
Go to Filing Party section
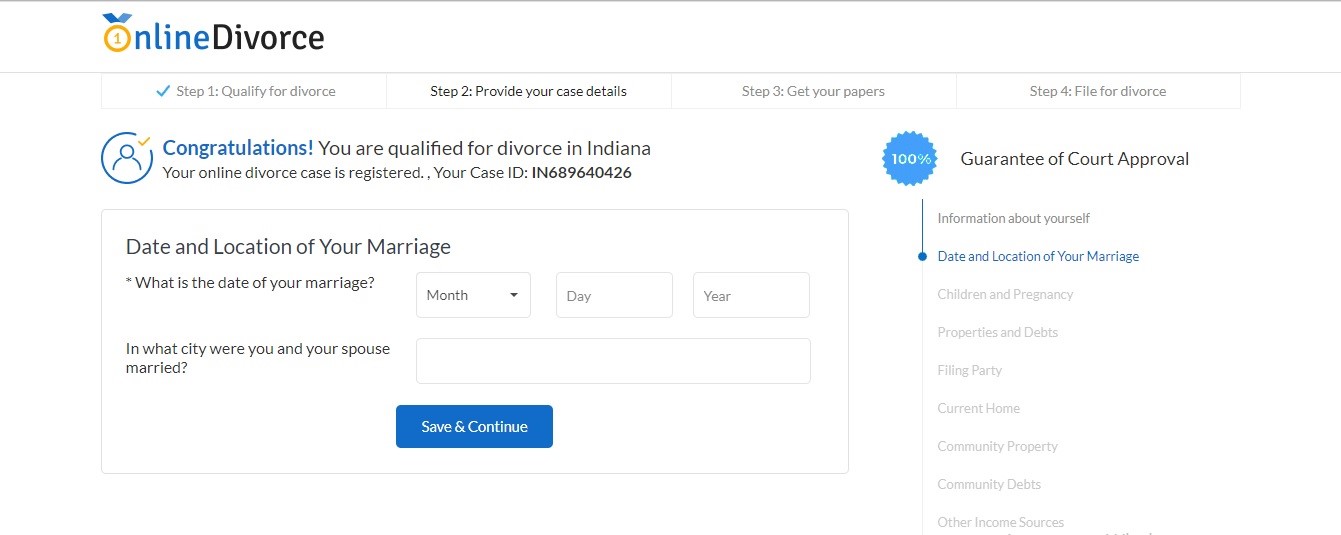click(969, 370)
